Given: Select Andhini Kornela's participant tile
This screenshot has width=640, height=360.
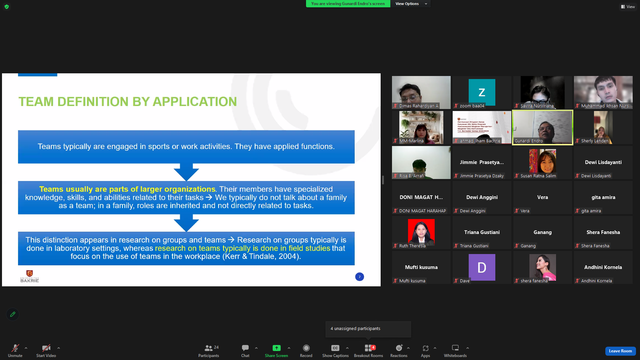Looking at the screenshot, I should pos(603,267).
